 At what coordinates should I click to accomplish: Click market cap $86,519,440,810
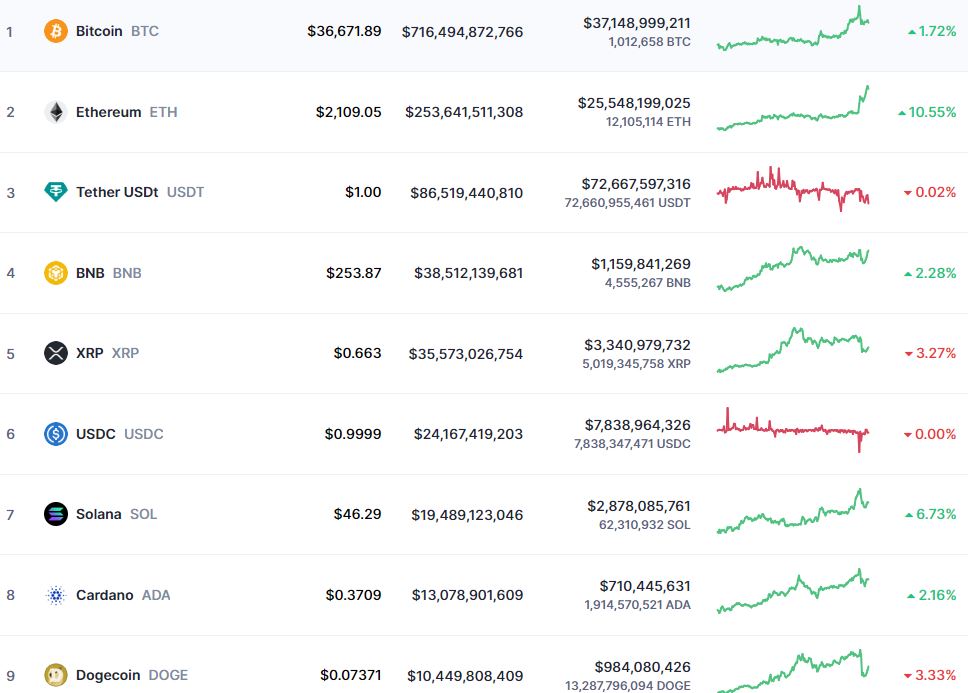(x=467, y=193)
